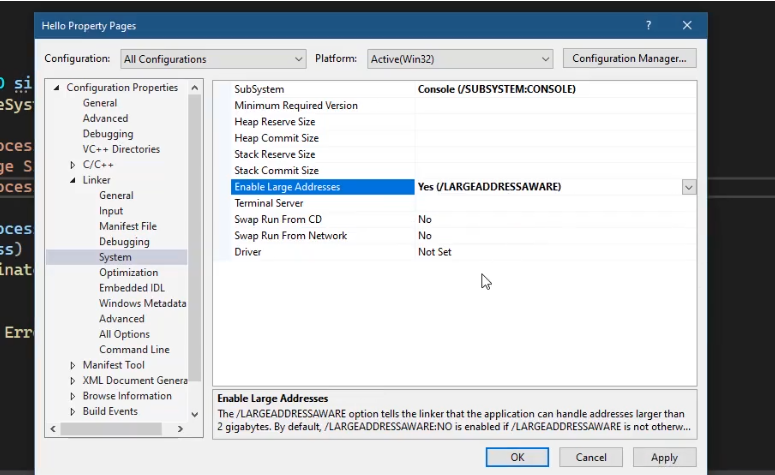Open Configuration Manager
This screenshot has height=475, width=775.
(629, 58)
